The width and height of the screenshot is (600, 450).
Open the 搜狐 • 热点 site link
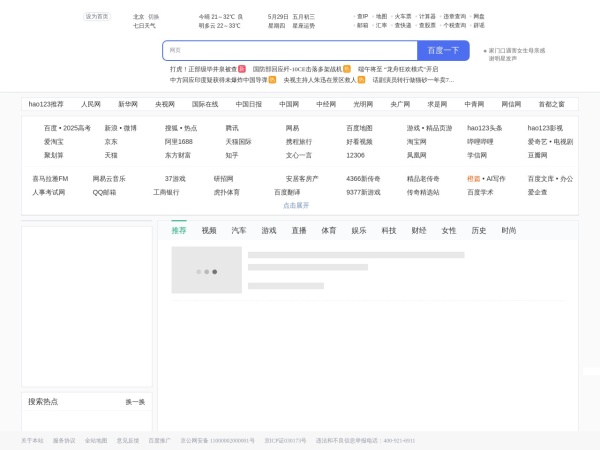coord(181,128)
